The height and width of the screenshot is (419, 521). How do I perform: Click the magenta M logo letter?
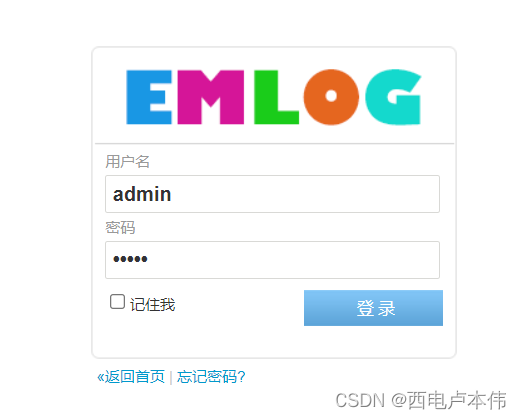pyautogui.click(x=211, y=97)
